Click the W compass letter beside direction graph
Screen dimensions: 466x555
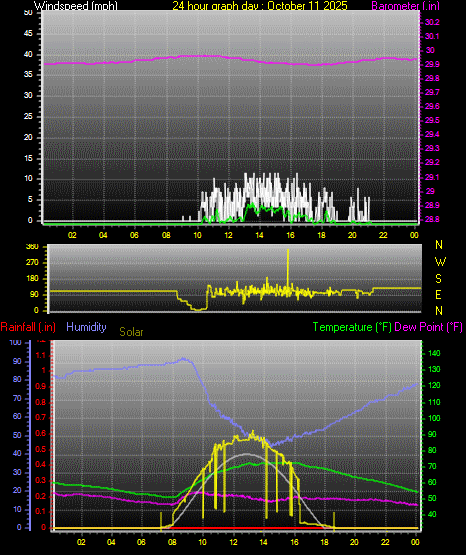[440, 262]
